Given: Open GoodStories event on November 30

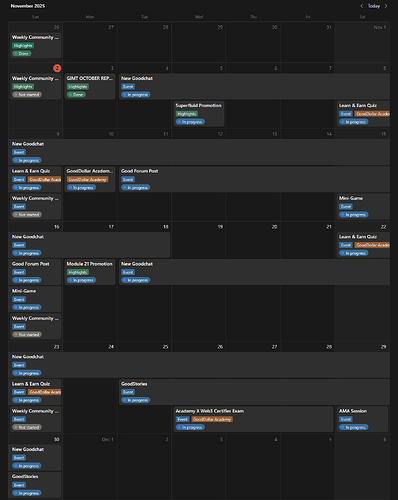Looking at the screenshot, I should (x=35, y=485).
